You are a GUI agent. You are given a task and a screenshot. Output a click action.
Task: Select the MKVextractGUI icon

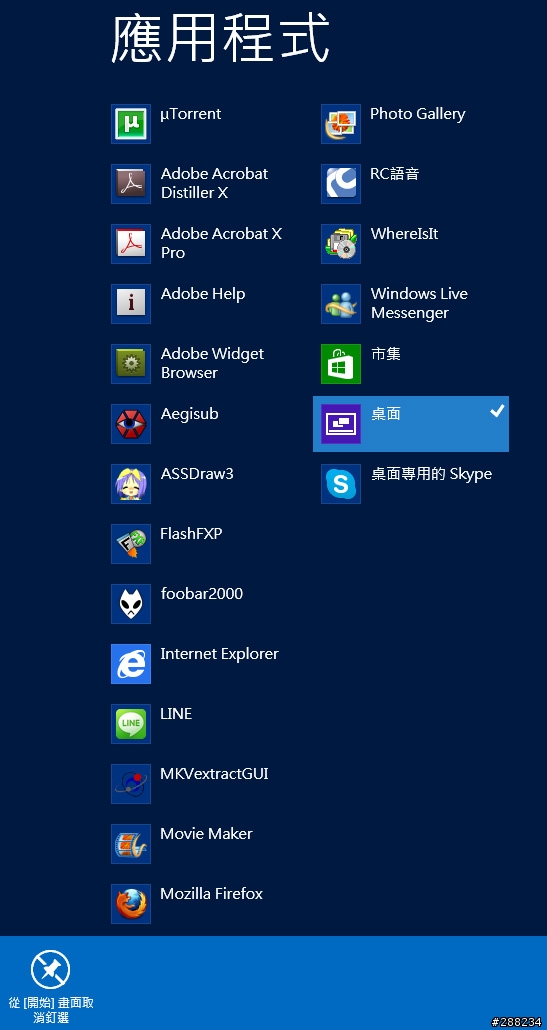(x=131, y=784)
